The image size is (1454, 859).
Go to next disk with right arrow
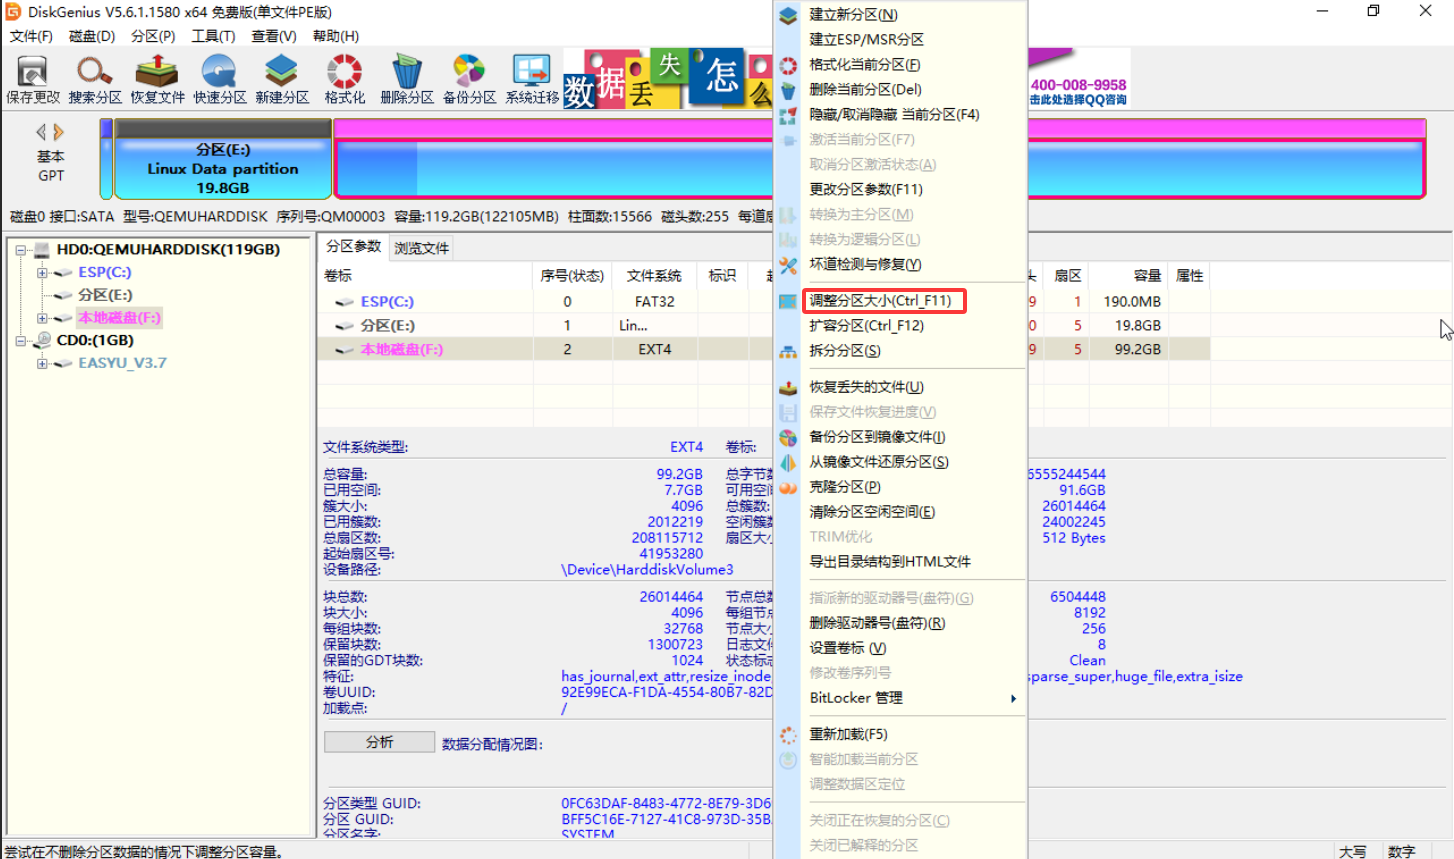pyautogui.click(x=59, y=132)
